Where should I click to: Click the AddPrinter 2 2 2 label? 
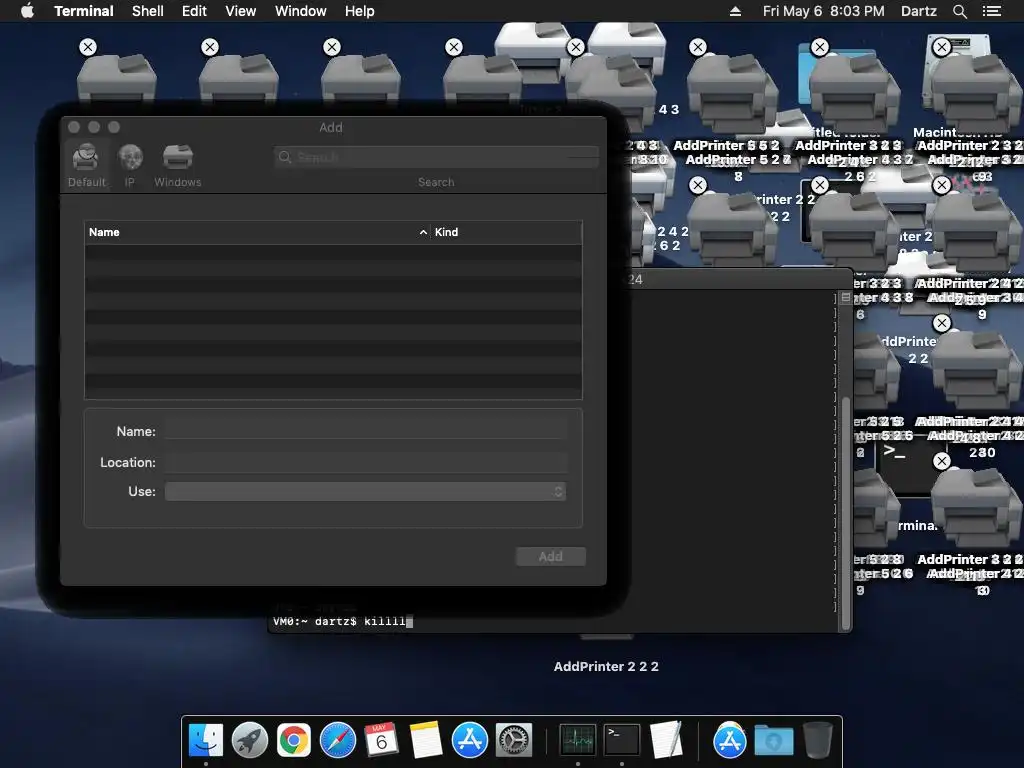coord(606,666)
